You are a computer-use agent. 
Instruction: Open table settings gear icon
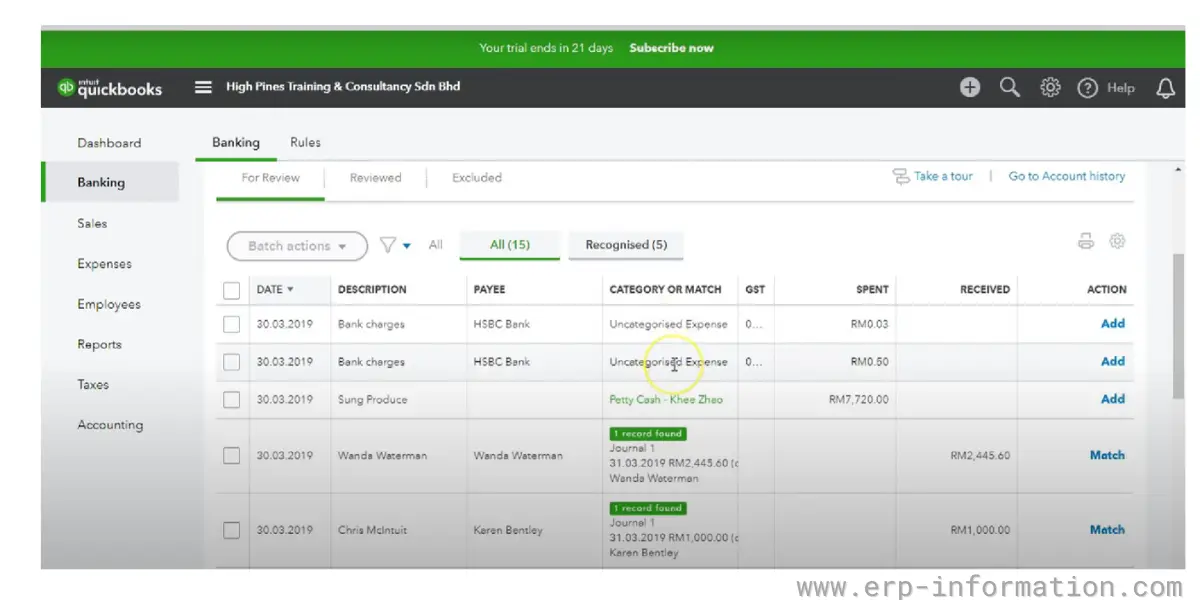(1118, 241)
